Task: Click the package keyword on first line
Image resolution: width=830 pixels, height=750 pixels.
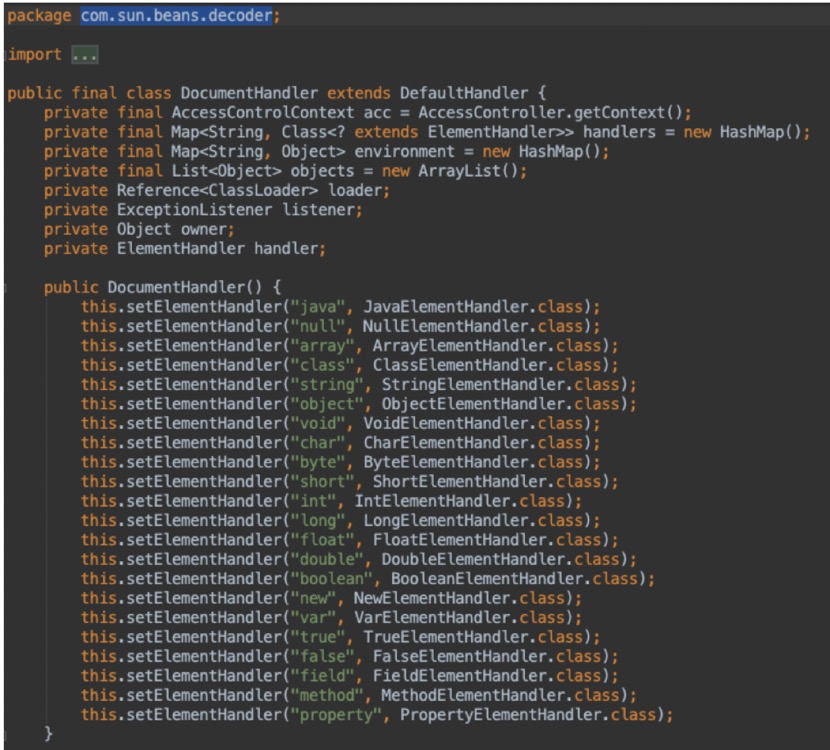Action: click(x=39, y=16)
